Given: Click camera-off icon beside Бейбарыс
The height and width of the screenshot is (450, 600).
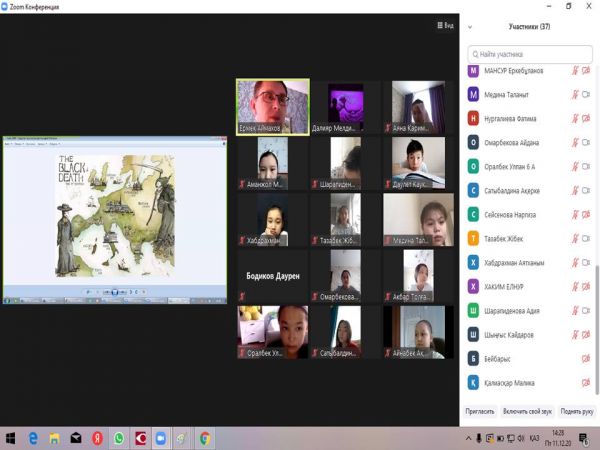Looking at the screenshot, I should 586,358.
